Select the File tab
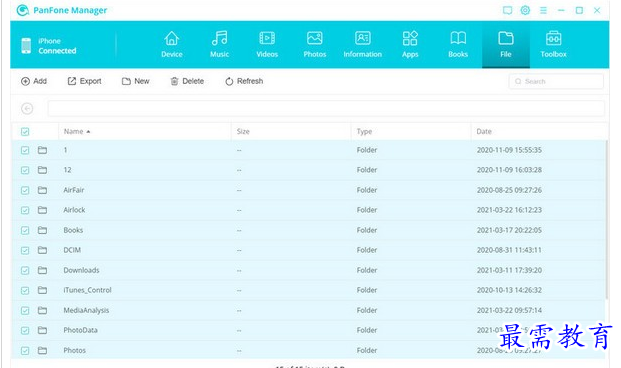The height and width of the screenshot is (368, 621). point(506,44)
